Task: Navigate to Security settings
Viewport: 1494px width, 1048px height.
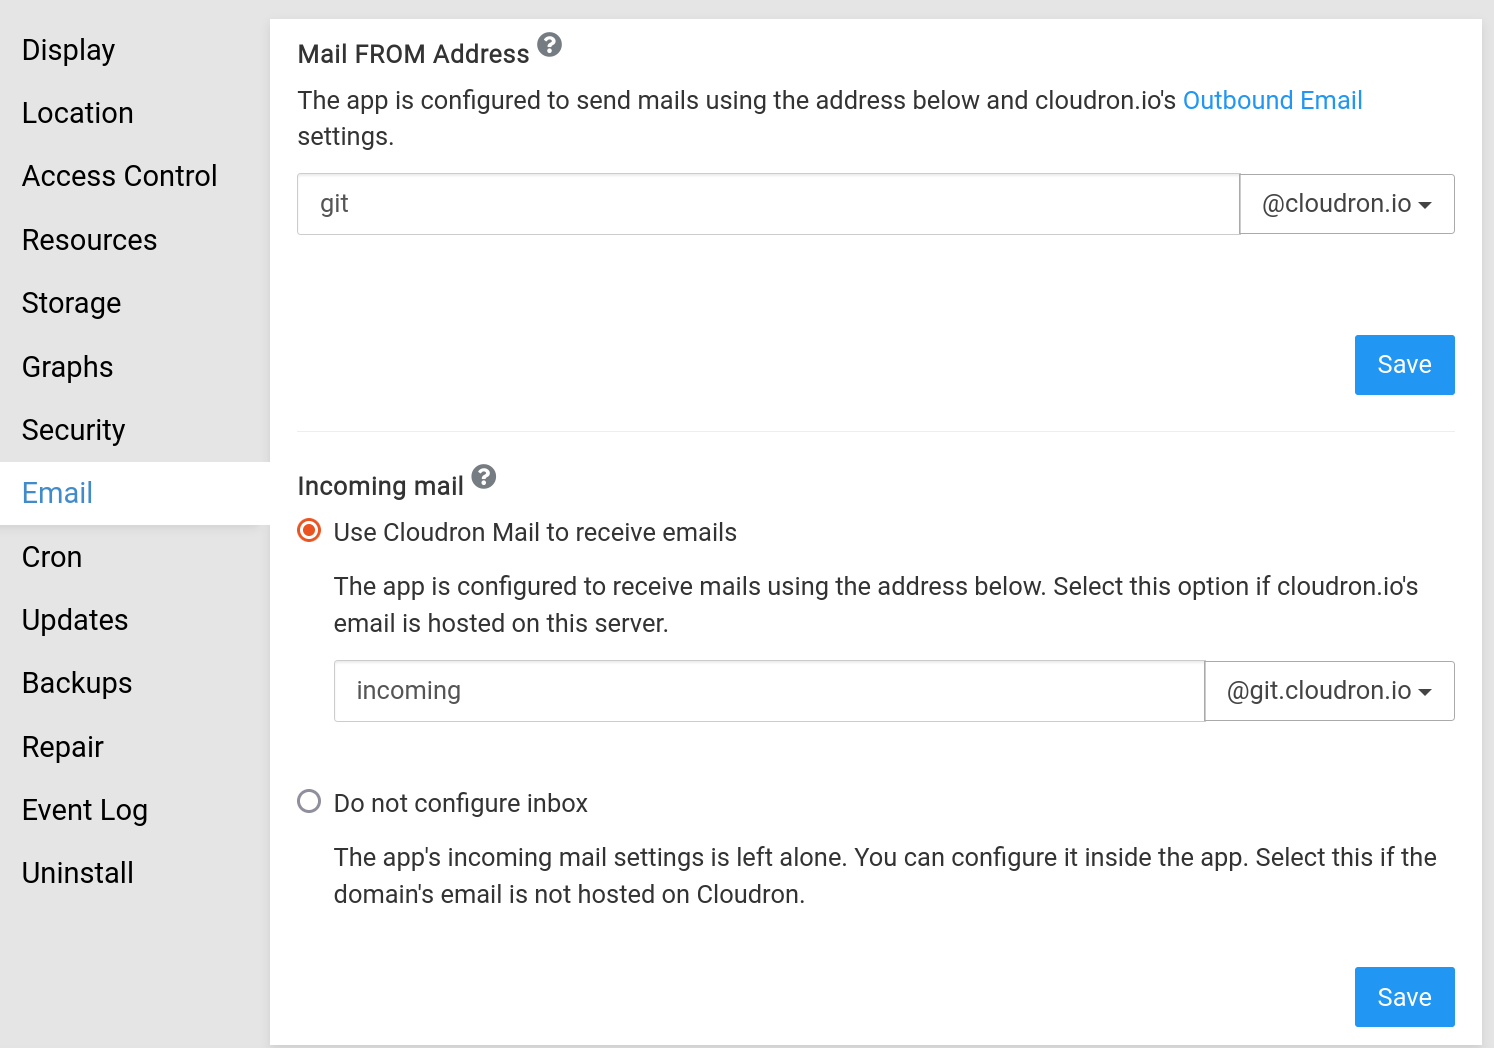Action: coord(73,430)
